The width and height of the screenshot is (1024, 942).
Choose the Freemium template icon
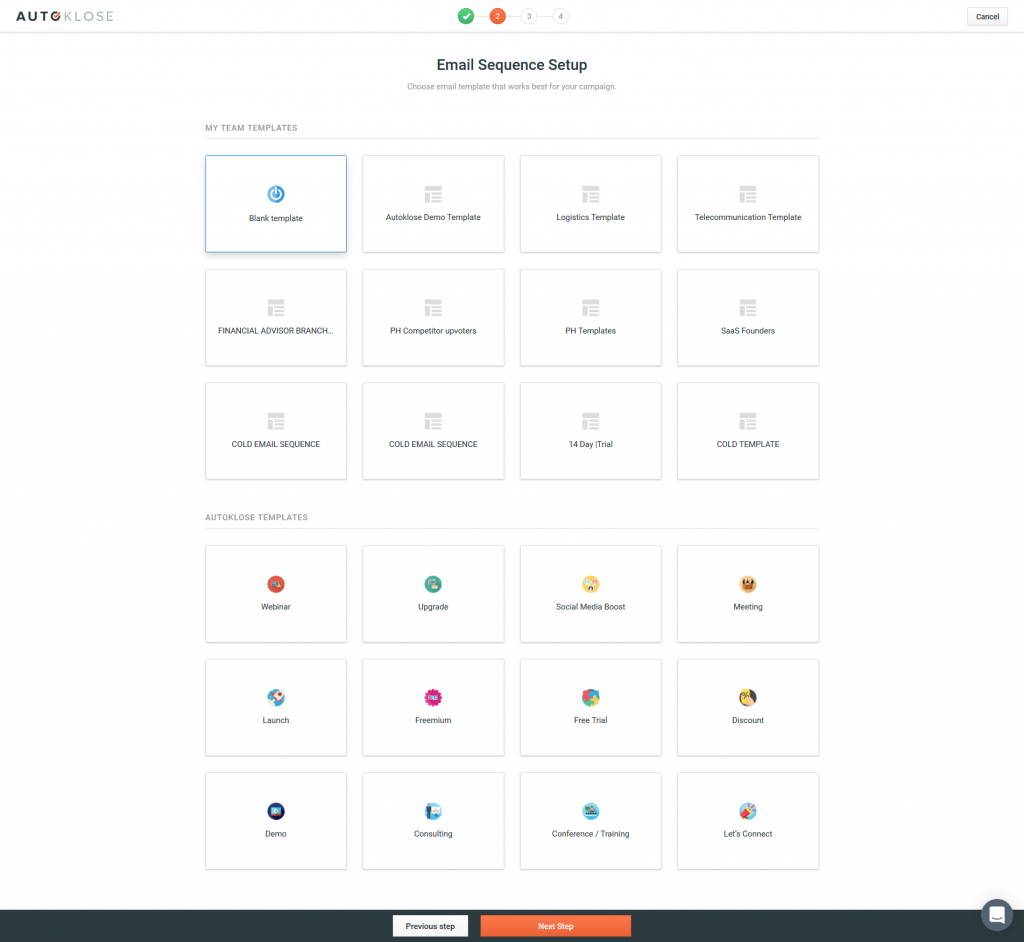pos(433,698)
